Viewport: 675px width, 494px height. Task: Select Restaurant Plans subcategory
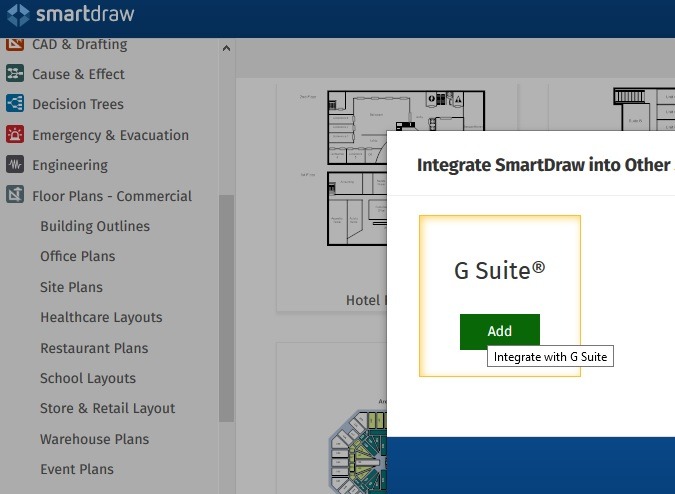94,348
